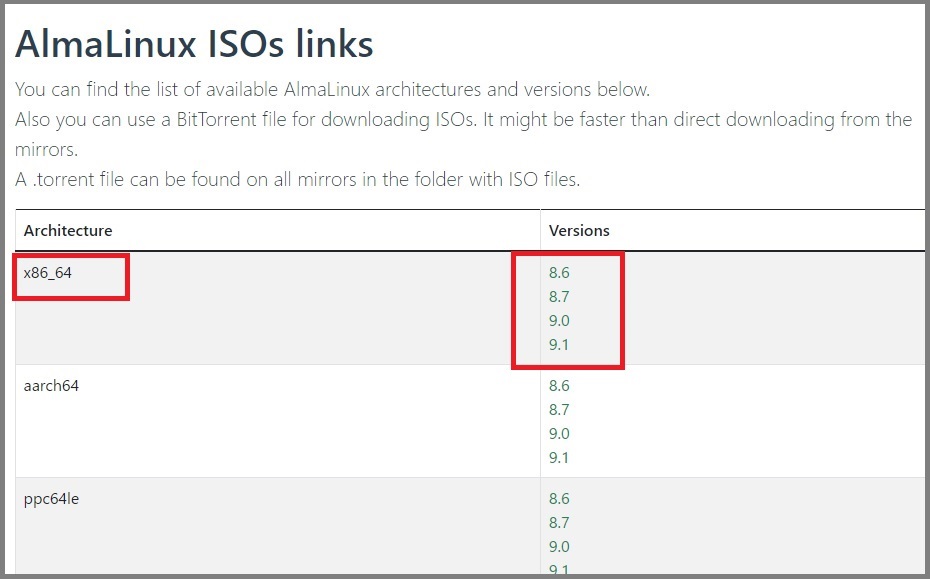
Task: Open the 9.0 version link for aarch64
Action: pyautogui.click(x=559, y=434)
